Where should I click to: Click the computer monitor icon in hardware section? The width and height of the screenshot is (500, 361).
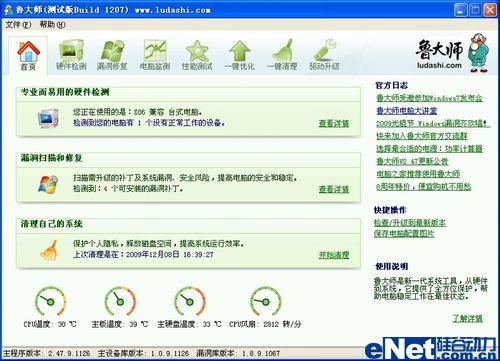click(x=48, y=118)
